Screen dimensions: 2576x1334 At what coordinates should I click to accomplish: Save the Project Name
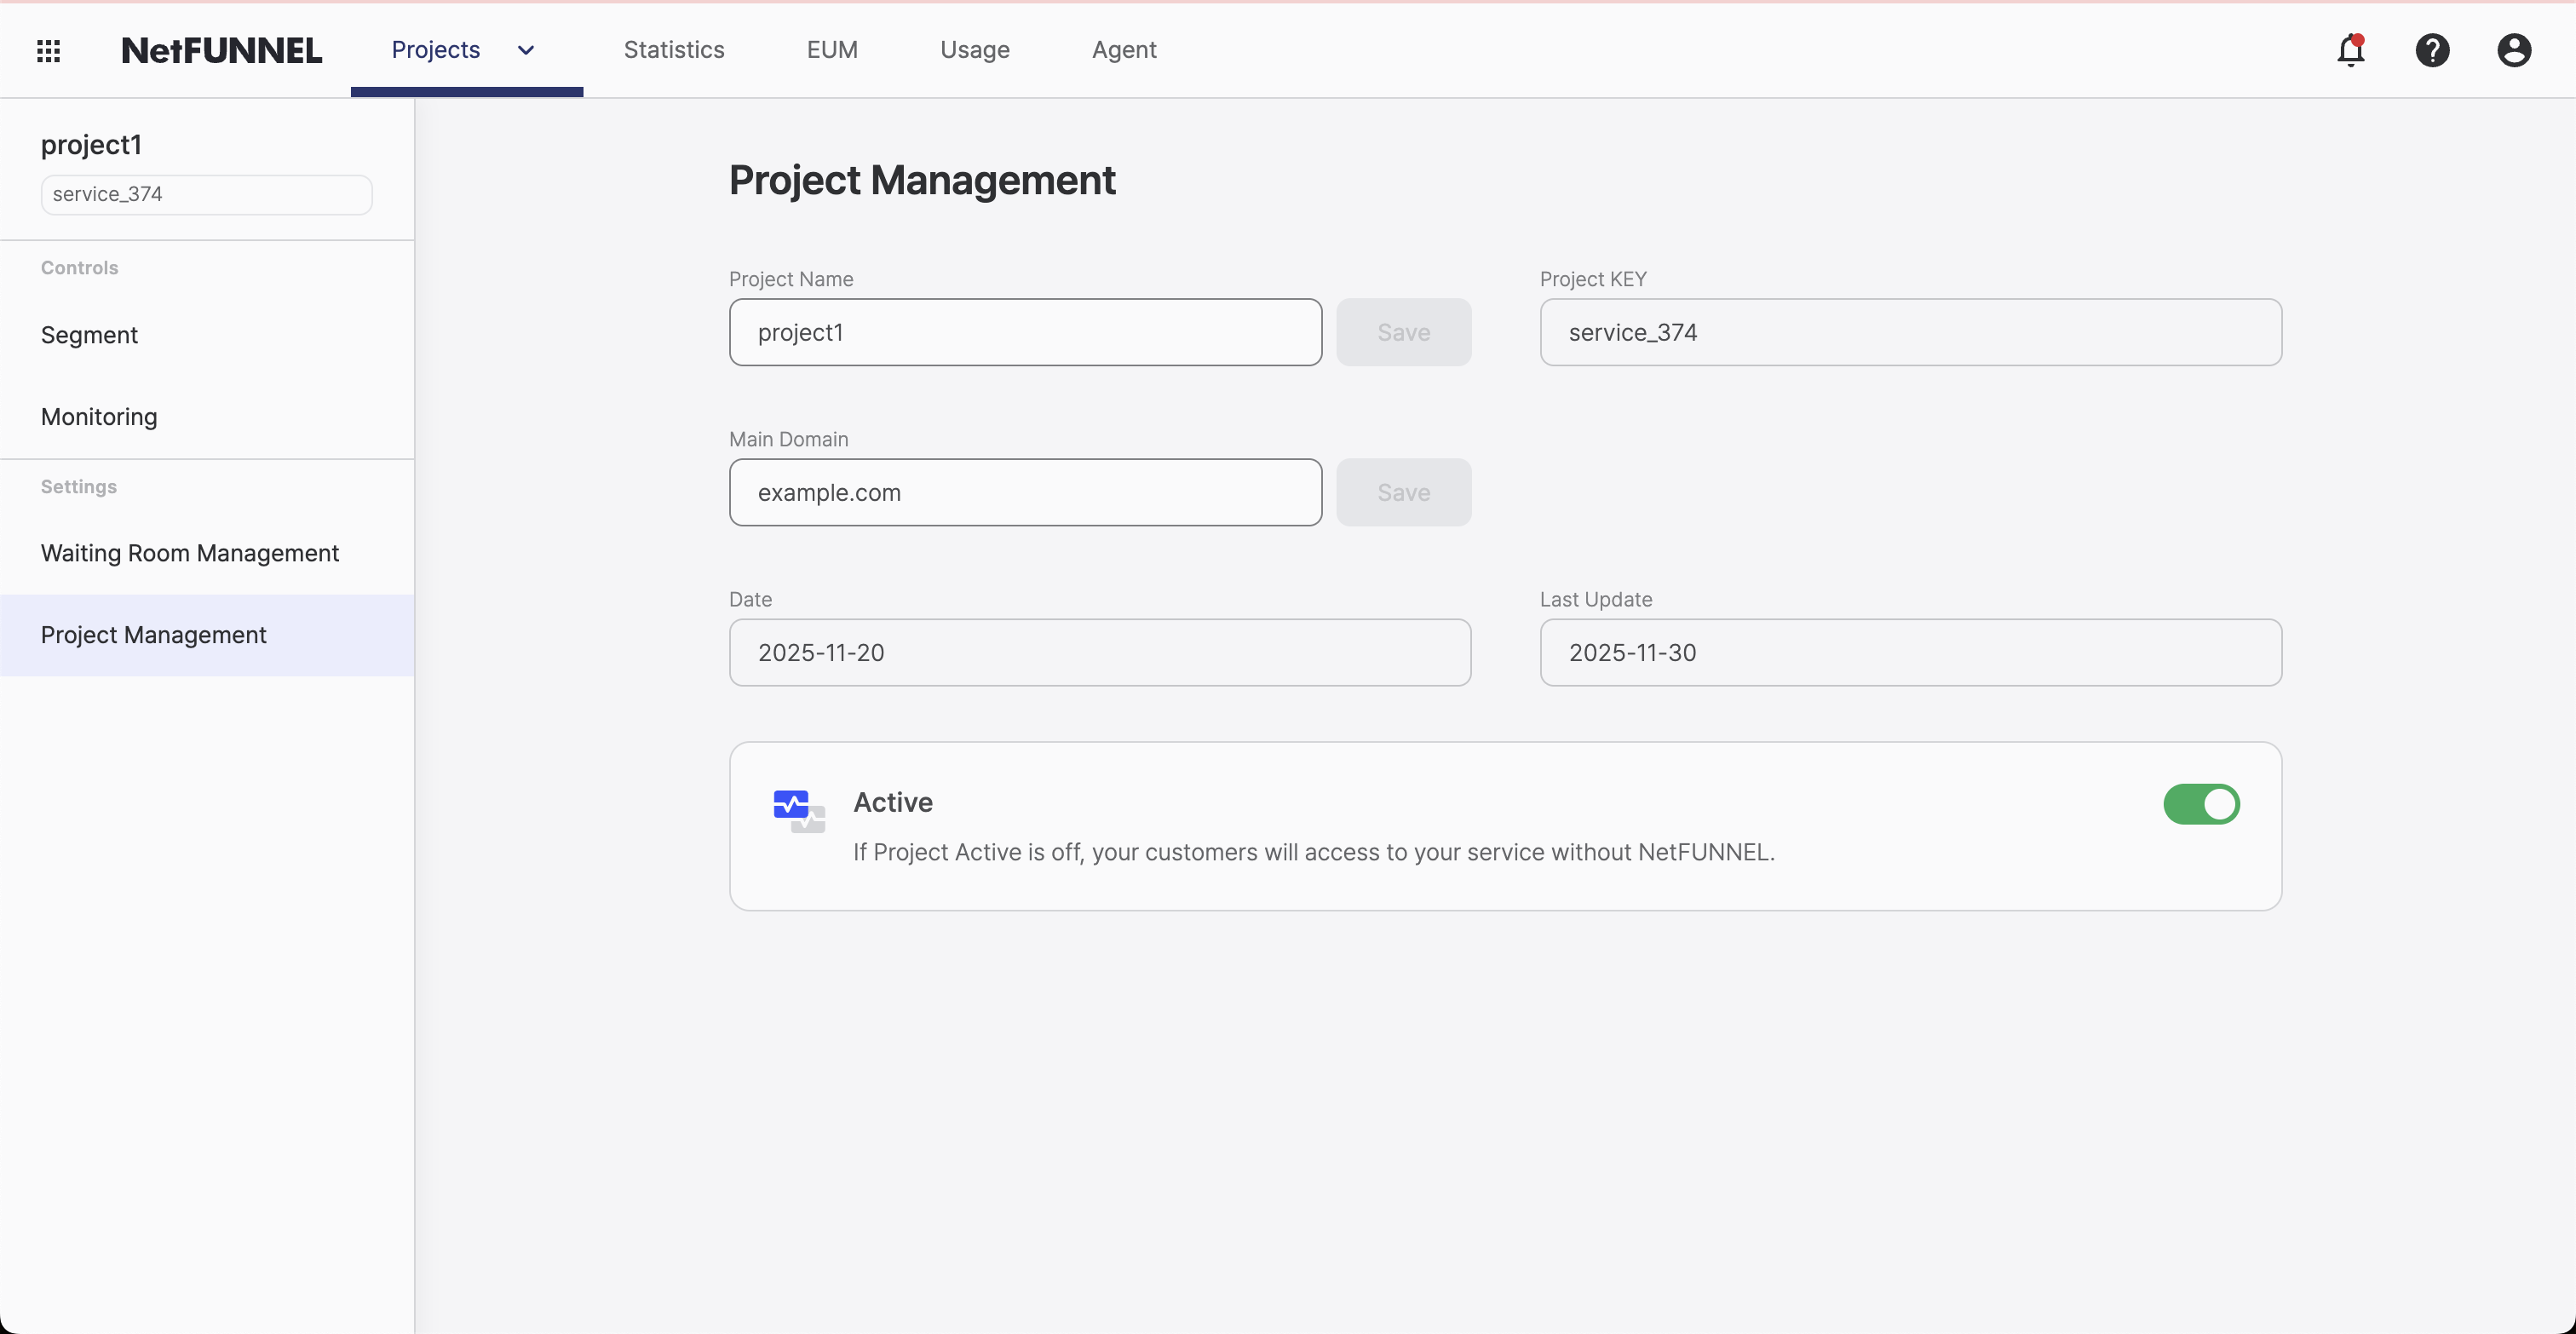click(1403, 332)
